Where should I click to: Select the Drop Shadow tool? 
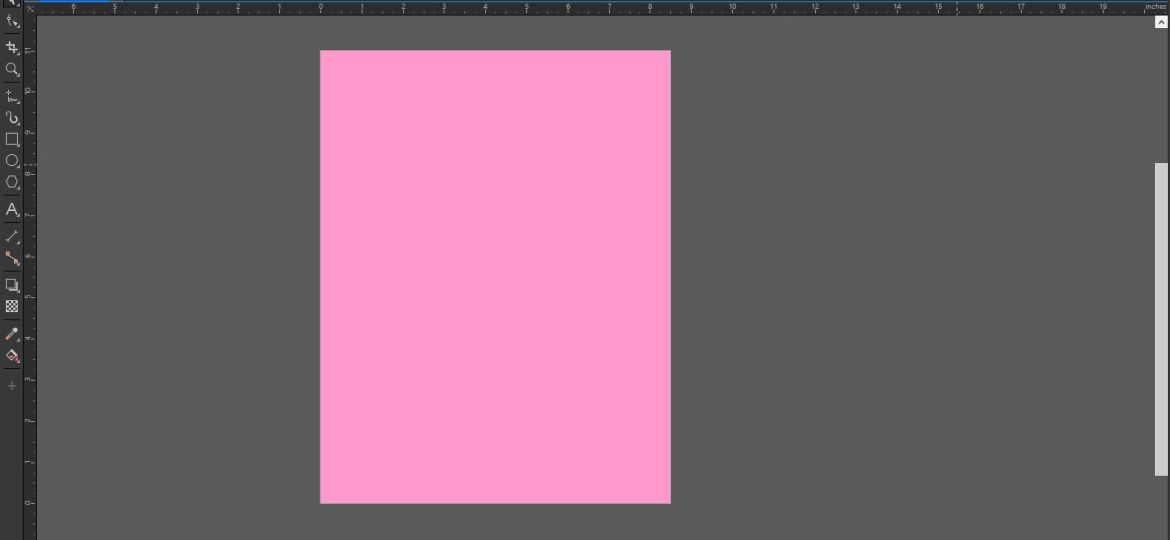pyautogui.click(x=12, y=285)
